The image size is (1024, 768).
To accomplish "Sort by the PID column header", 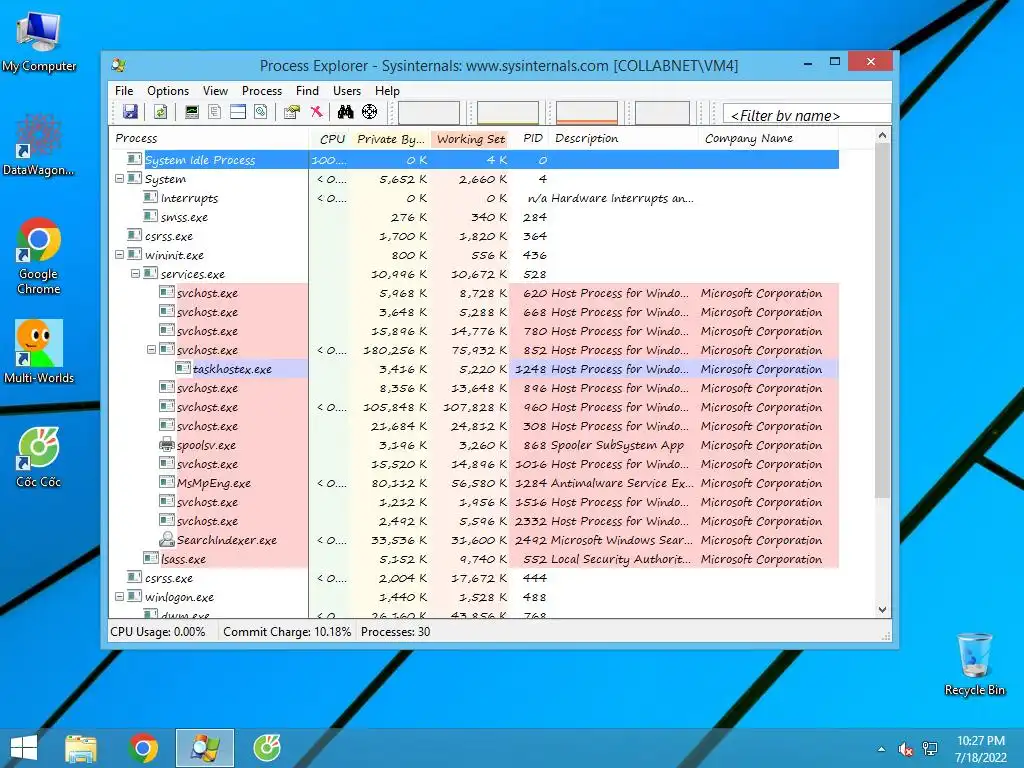I will click(x=529, y=138).
